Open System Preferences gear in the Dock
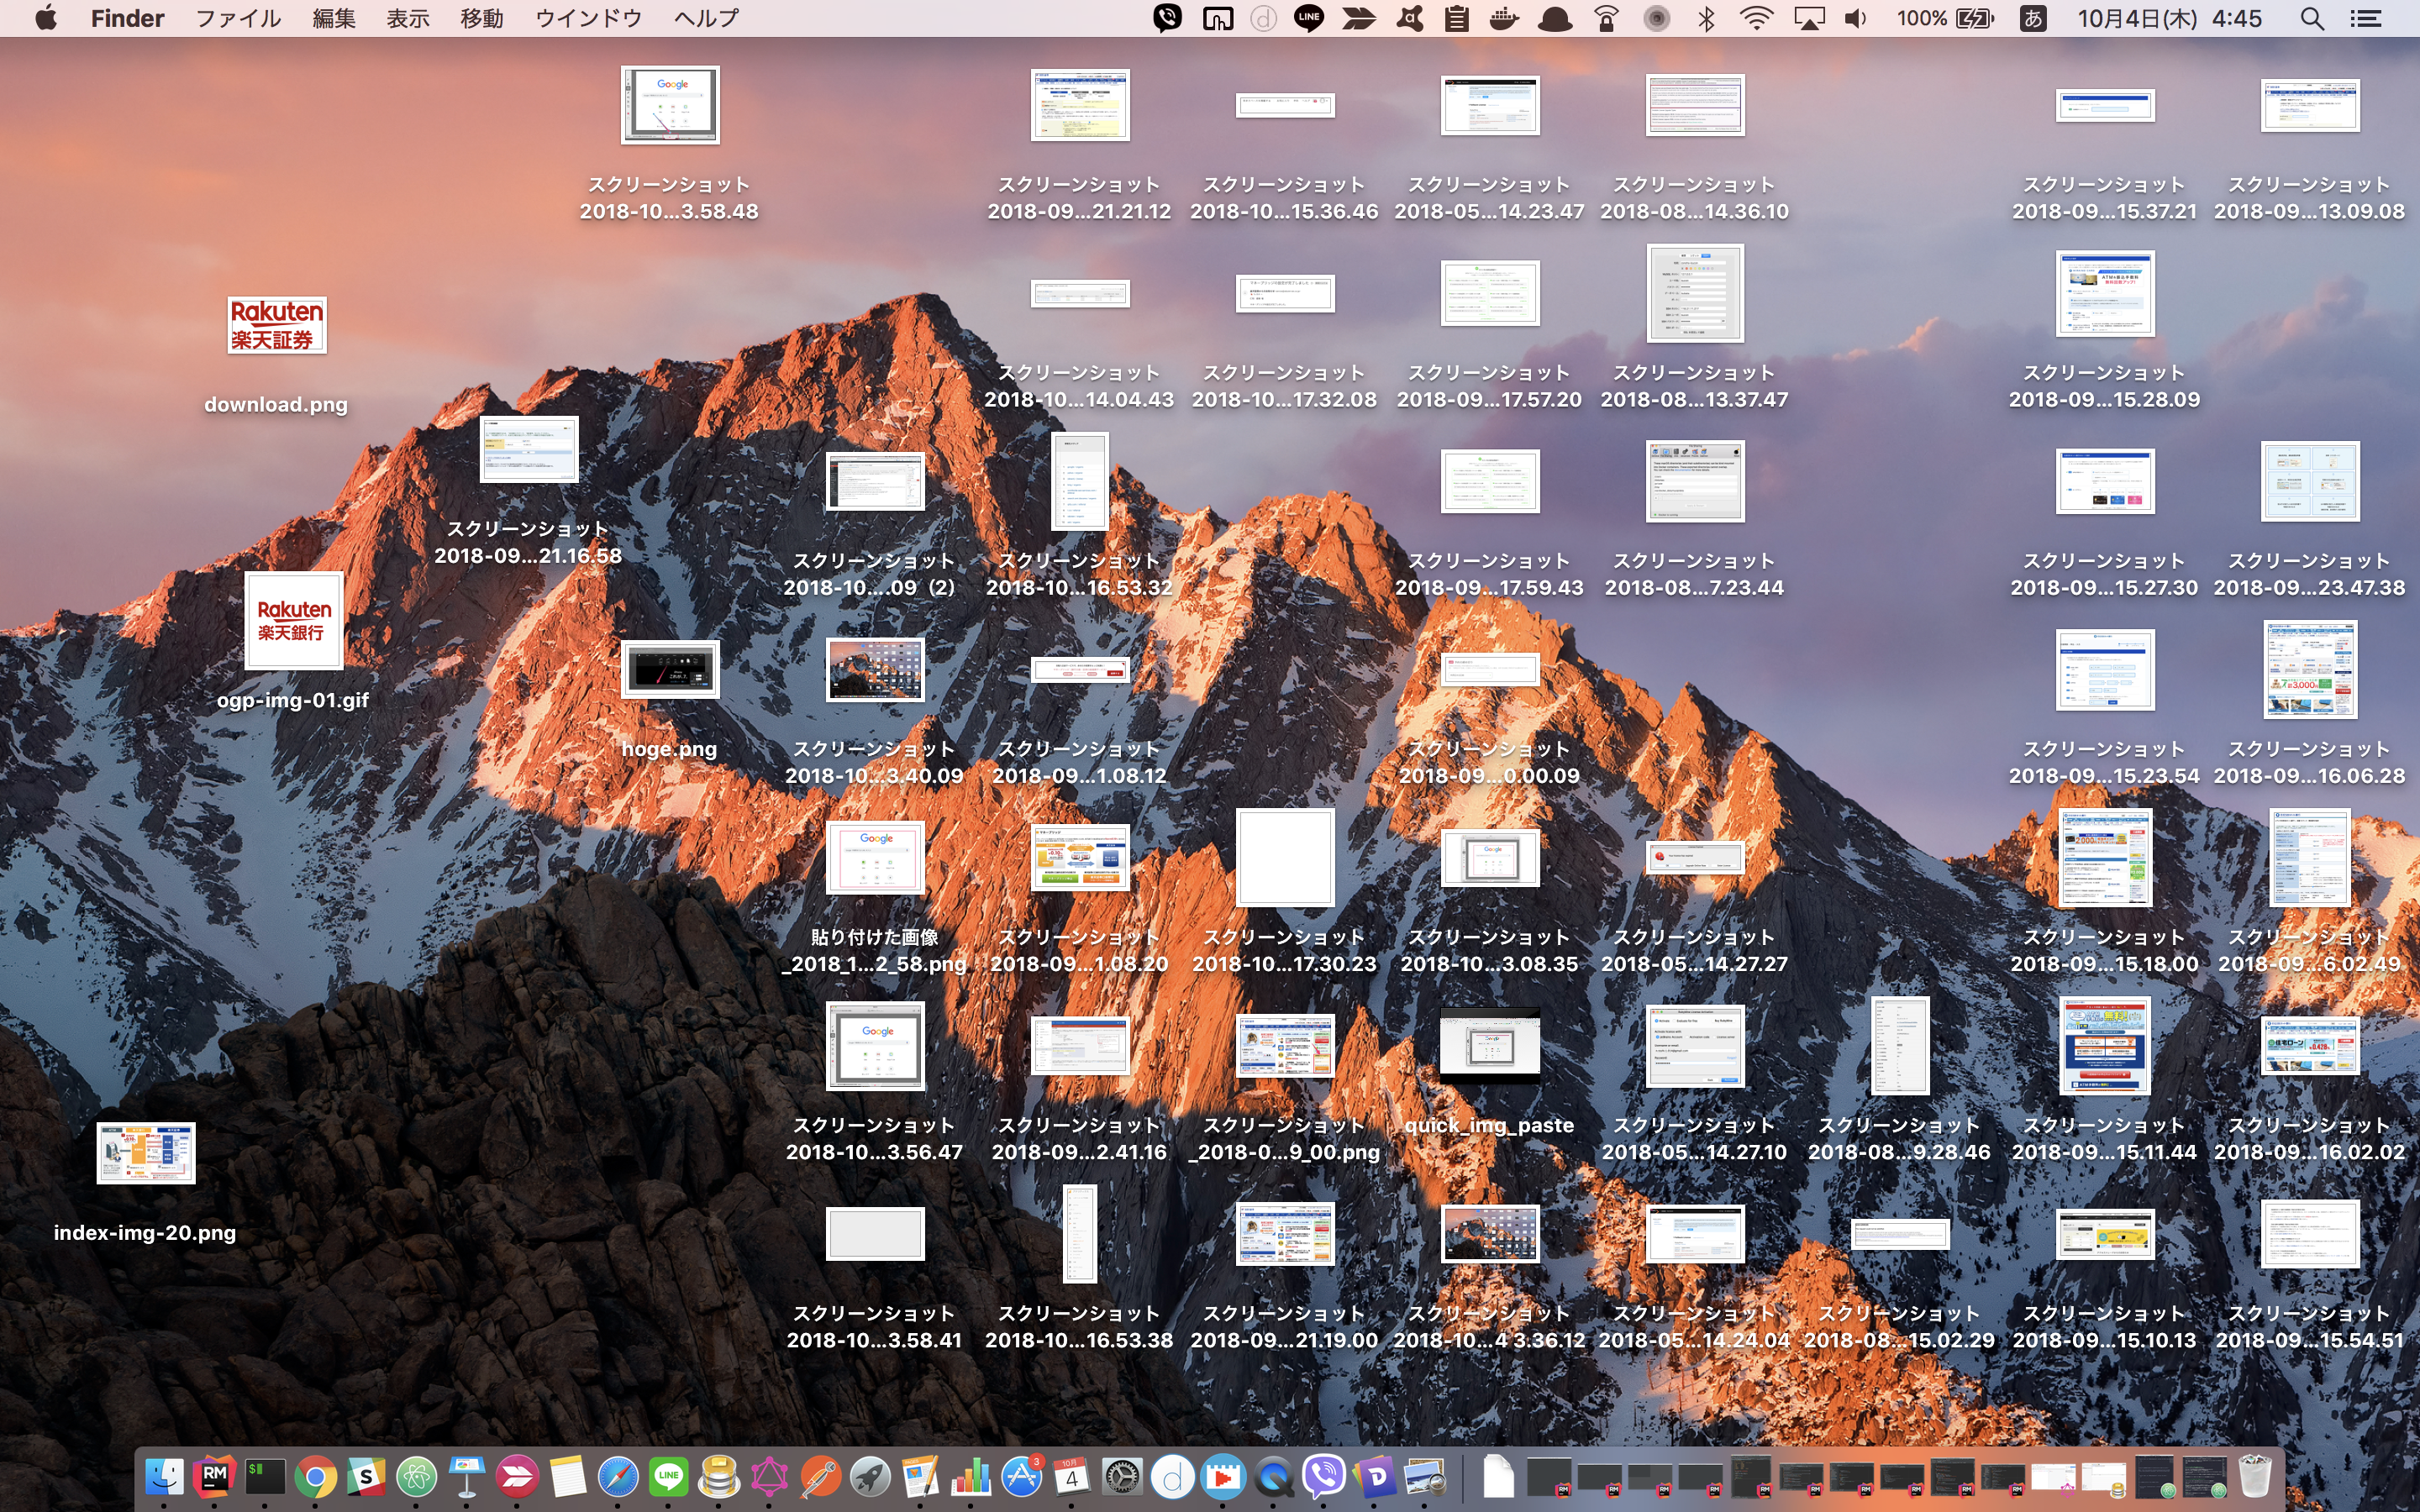Viewport: 2420px width, 1512px height. click(1122, 1477)
